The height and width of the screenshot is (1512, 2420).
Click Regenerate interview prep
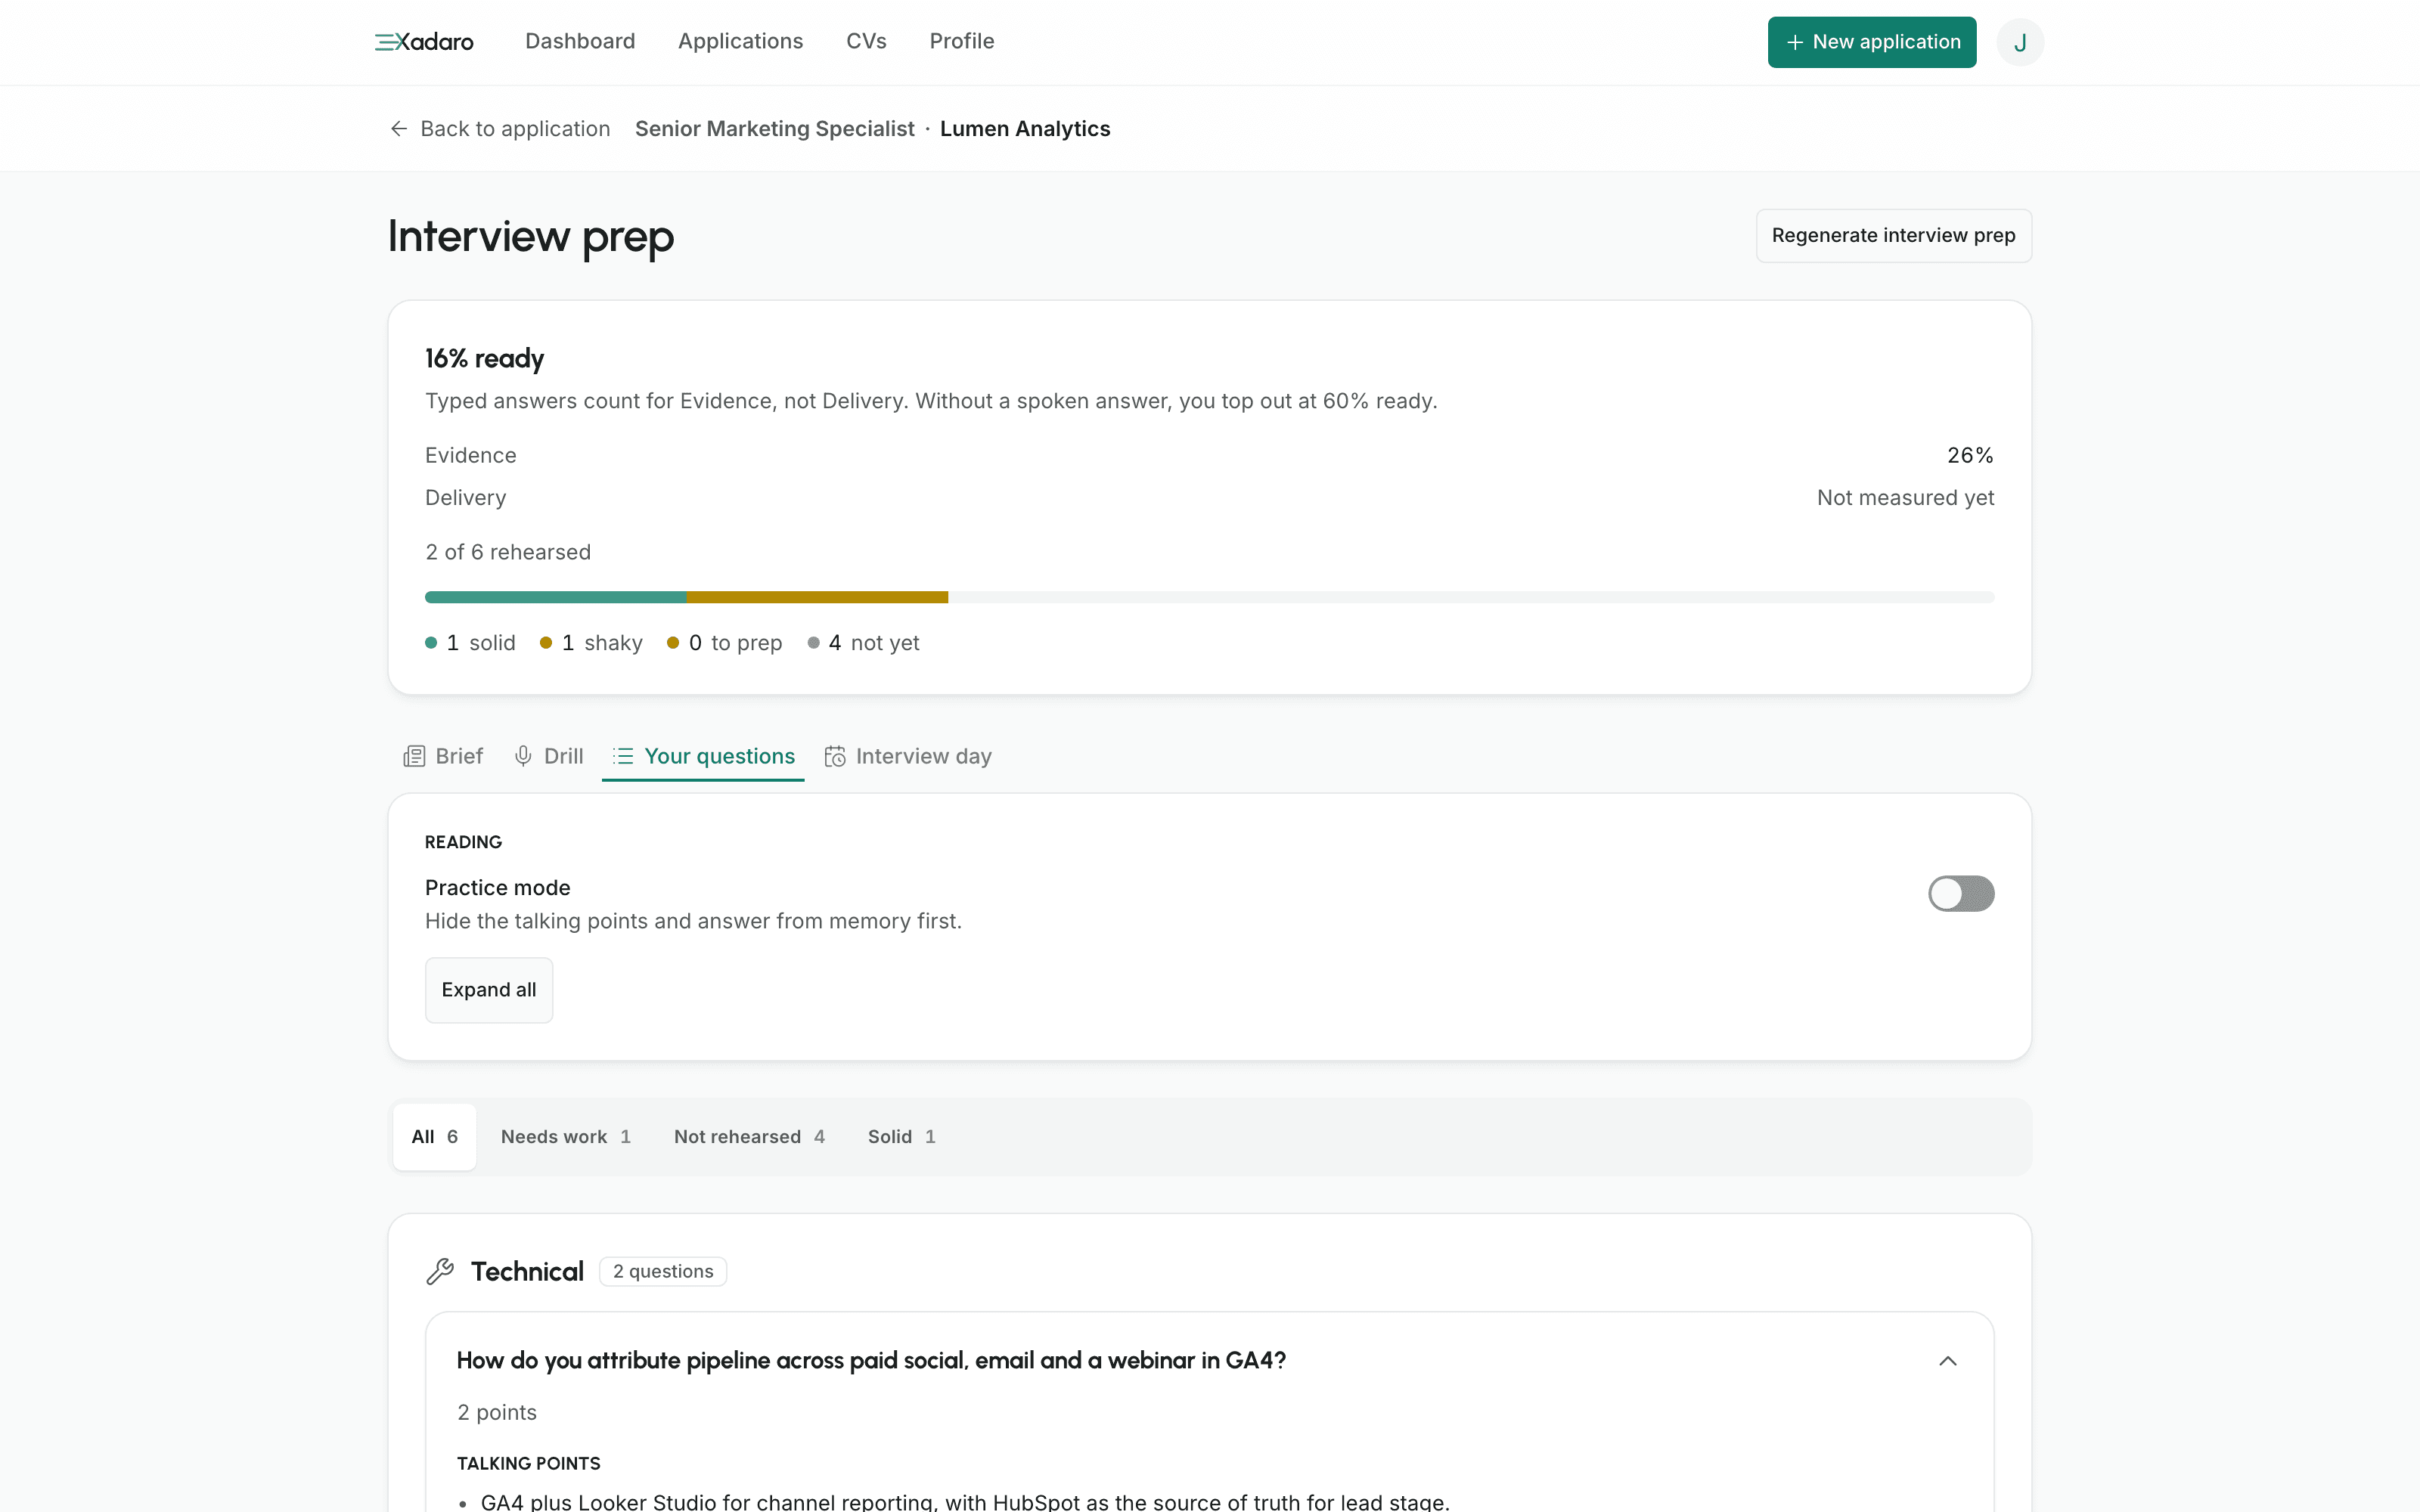tap(1894, 236)
